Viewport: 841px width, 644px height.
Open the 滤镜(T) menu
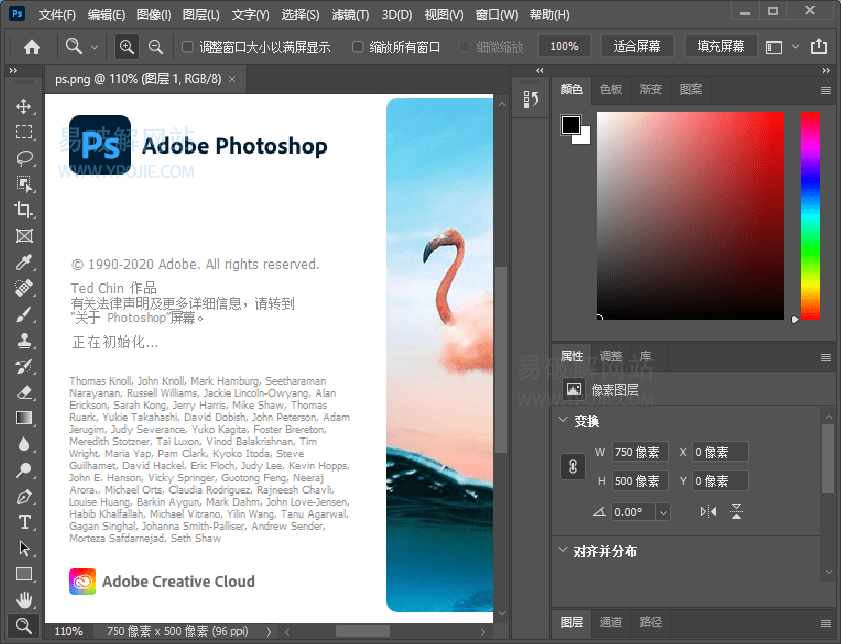(350, 15)
